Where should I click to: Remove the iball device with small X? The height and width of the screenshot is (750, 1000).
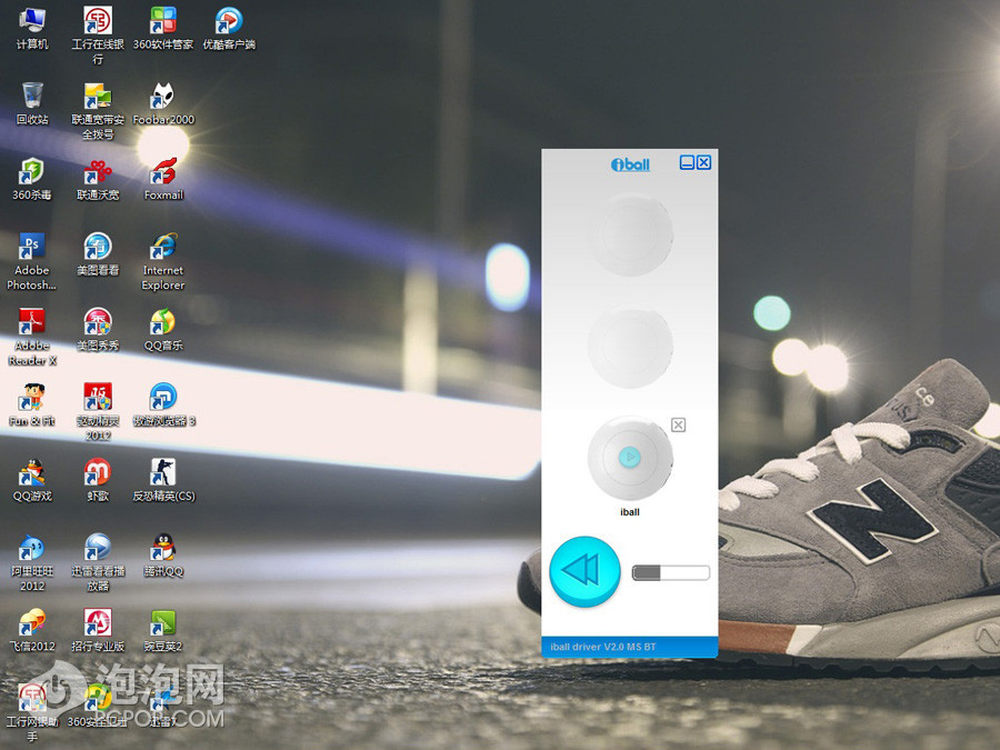pos(679,425)
